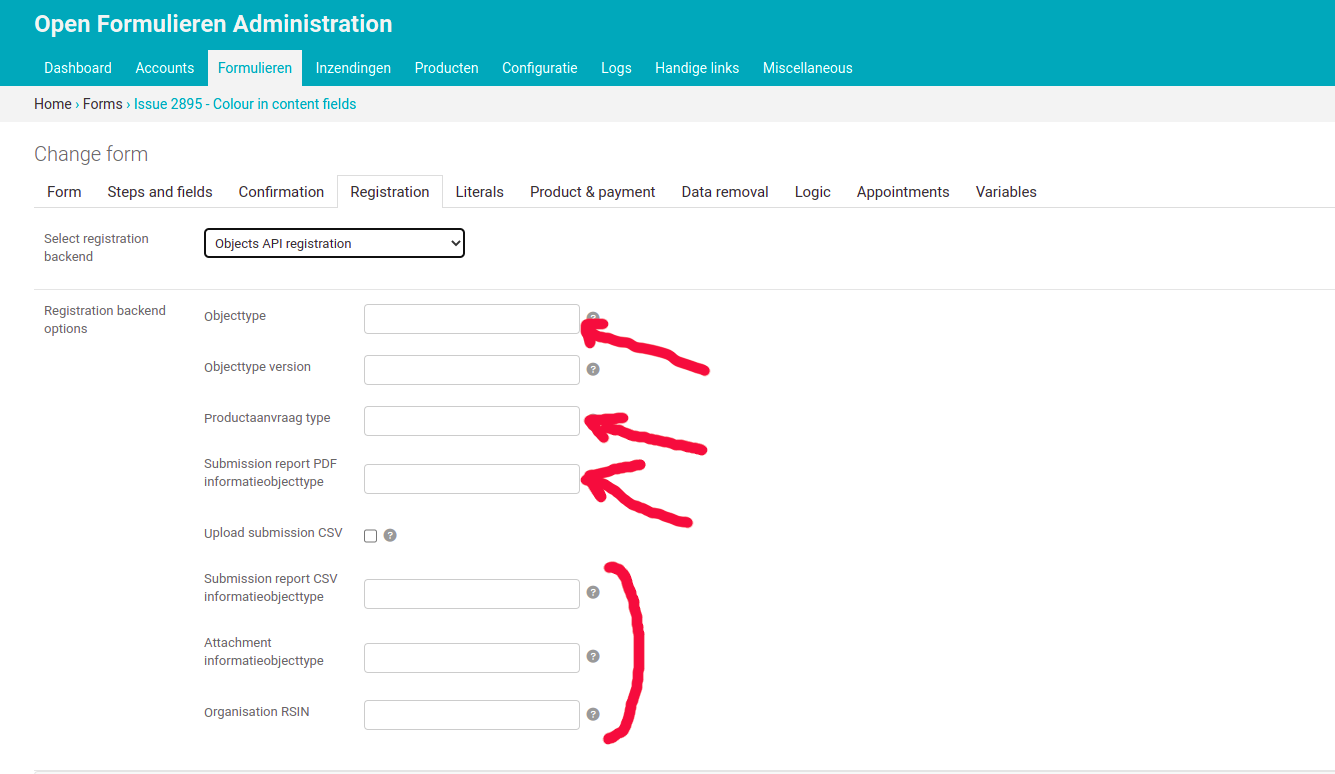This screenshot has width=1335, height=774.
Task: Open help tooltip for Objecttype version
Action: point(593,369)
